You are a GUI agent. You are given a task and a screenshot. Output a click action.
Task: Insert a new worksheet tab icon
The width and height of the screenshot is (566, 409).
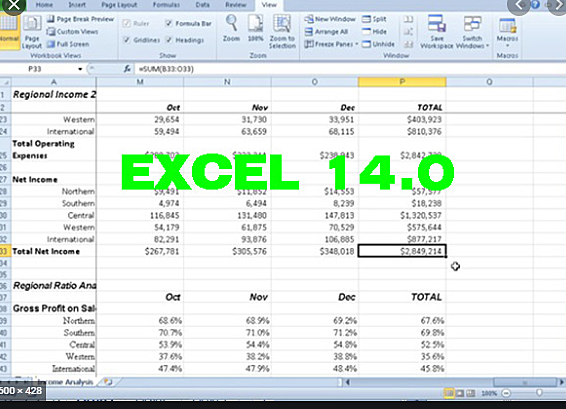(108, 381)
